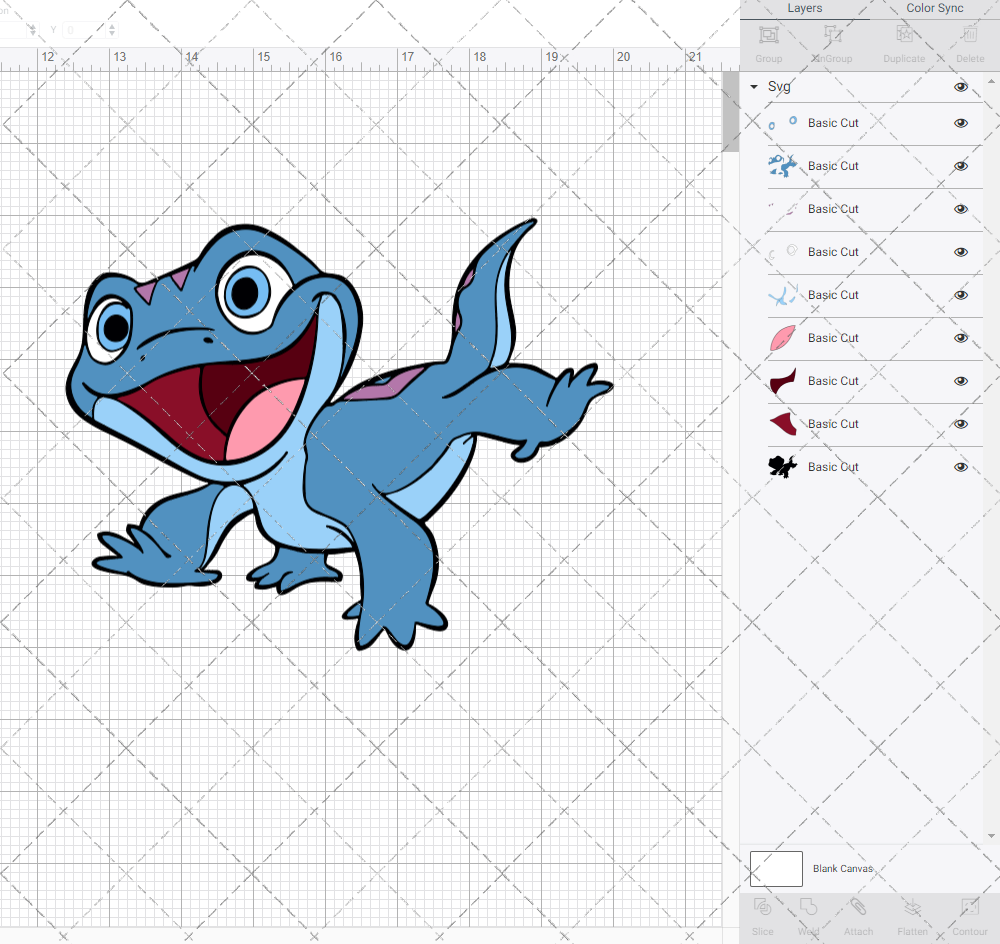
Task: Hide the purple patches Basic Cut layer
Action: pos(960,209)
